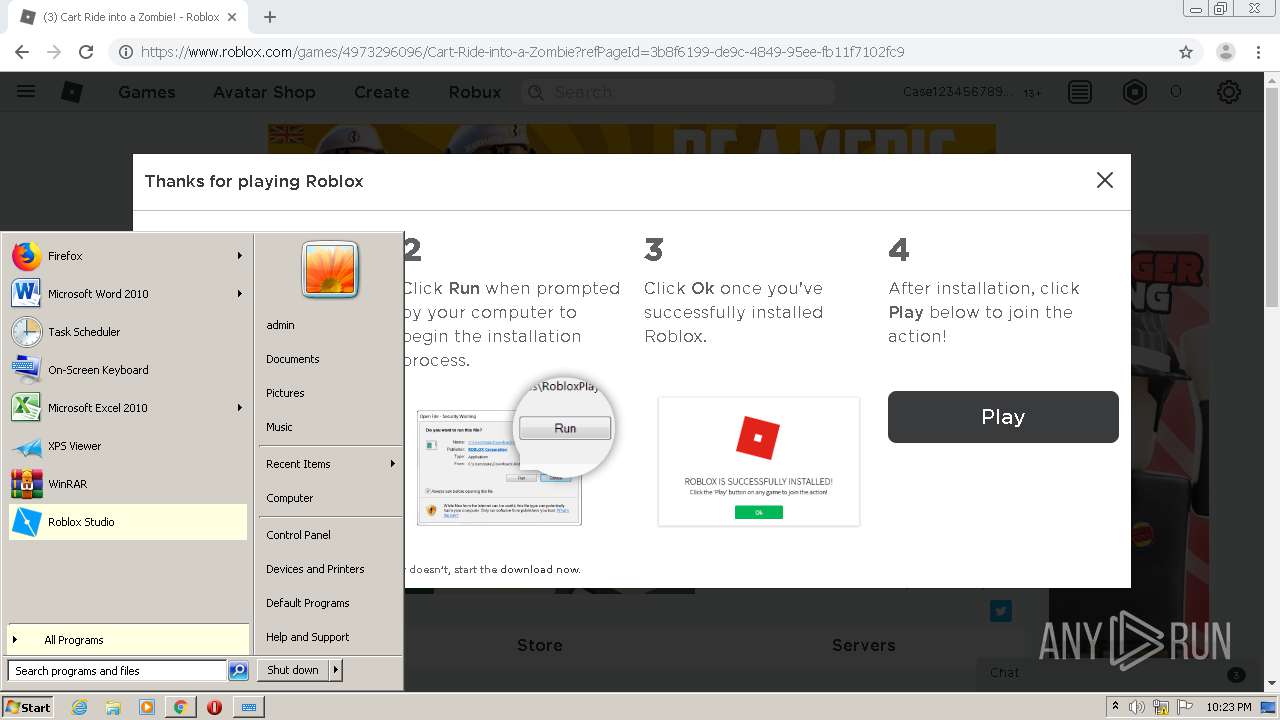Open Documents from the Start menu
Viewport: 1280px width, 720px height.
click(x=330, y=359)
